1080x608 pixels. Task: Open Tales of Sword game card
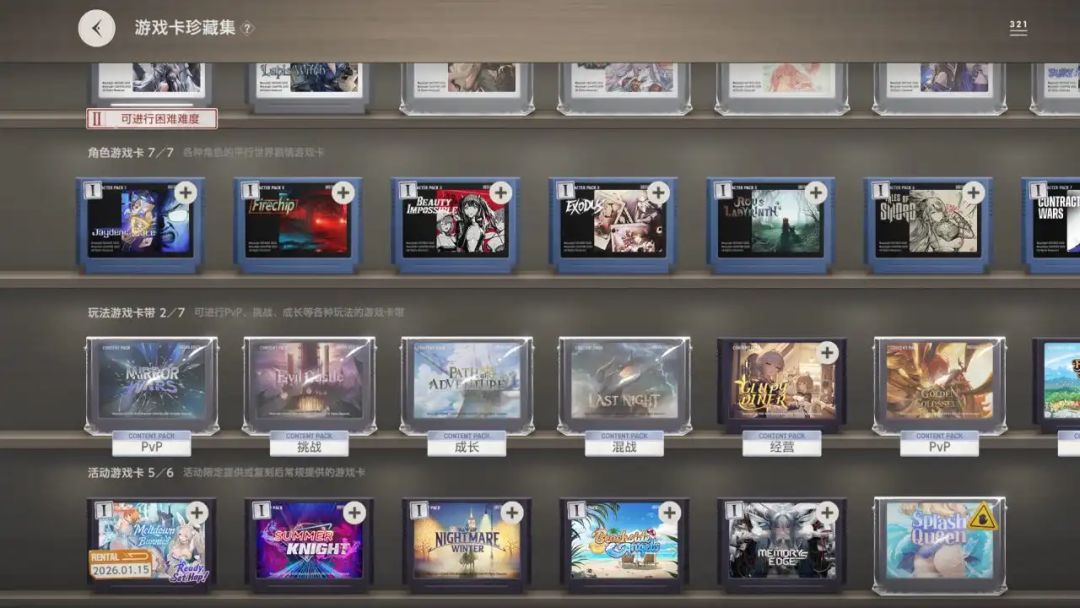[x=928, y=226]
